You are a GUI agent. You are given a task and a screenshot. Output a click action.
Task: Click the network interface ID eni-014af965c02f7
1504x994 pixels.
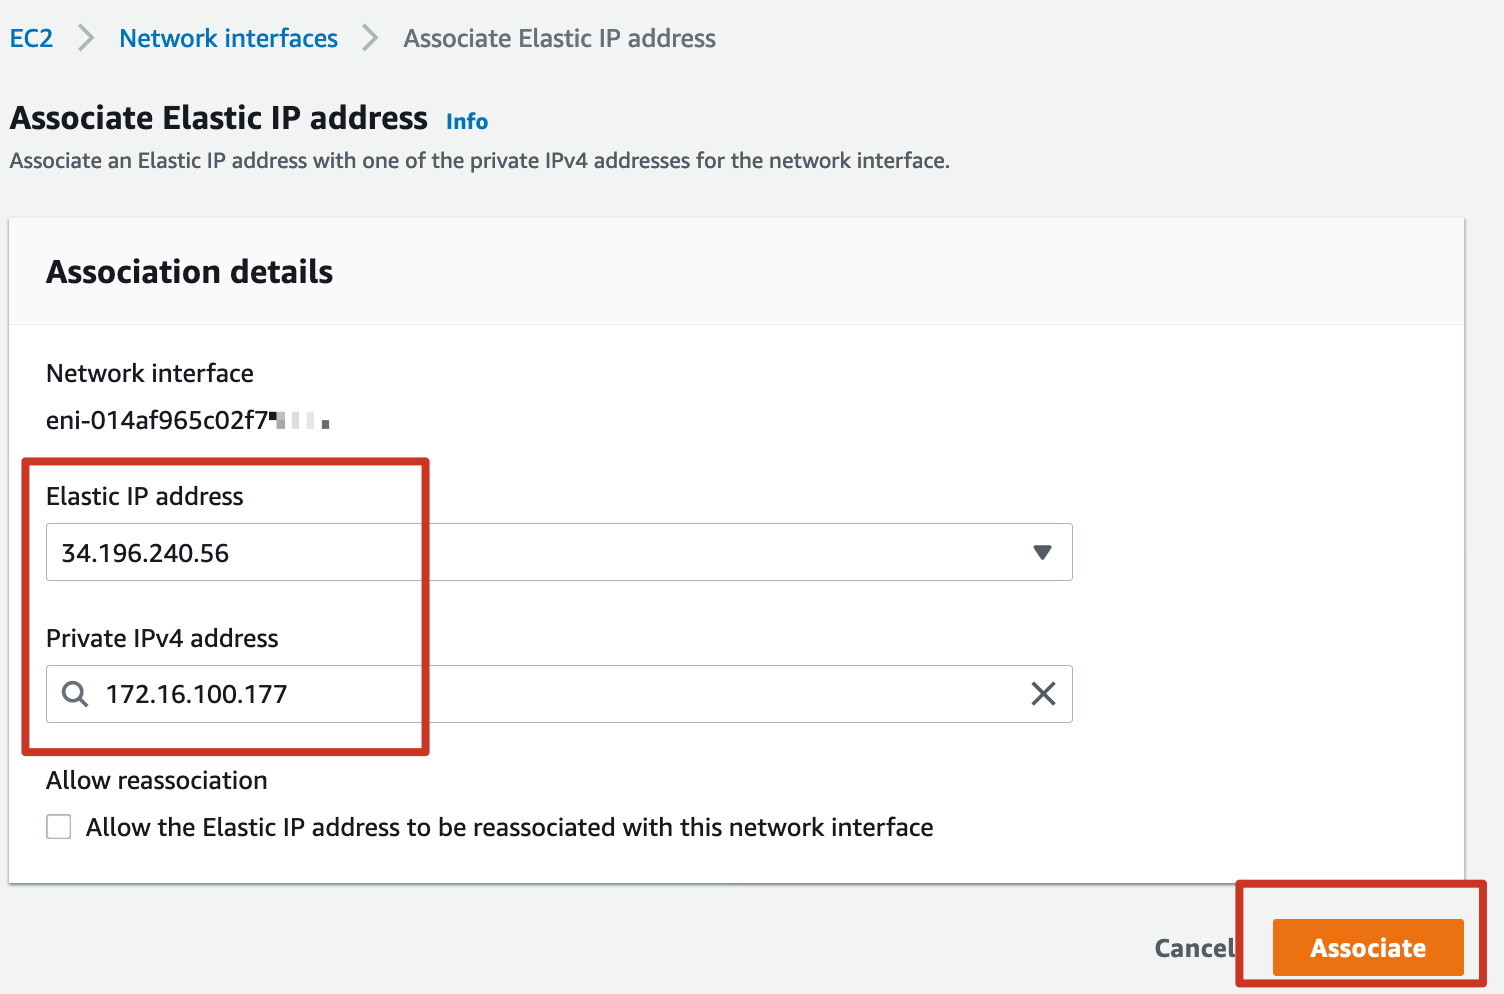(x=187, y=420)
